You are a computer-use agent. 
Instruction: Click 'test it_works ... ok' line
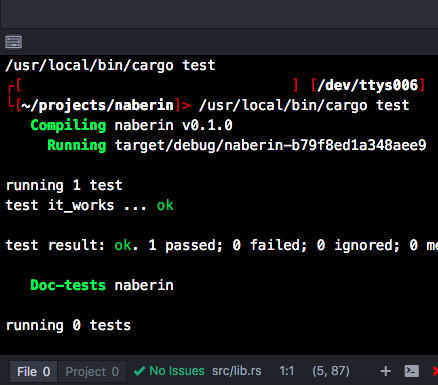point(90,205)
